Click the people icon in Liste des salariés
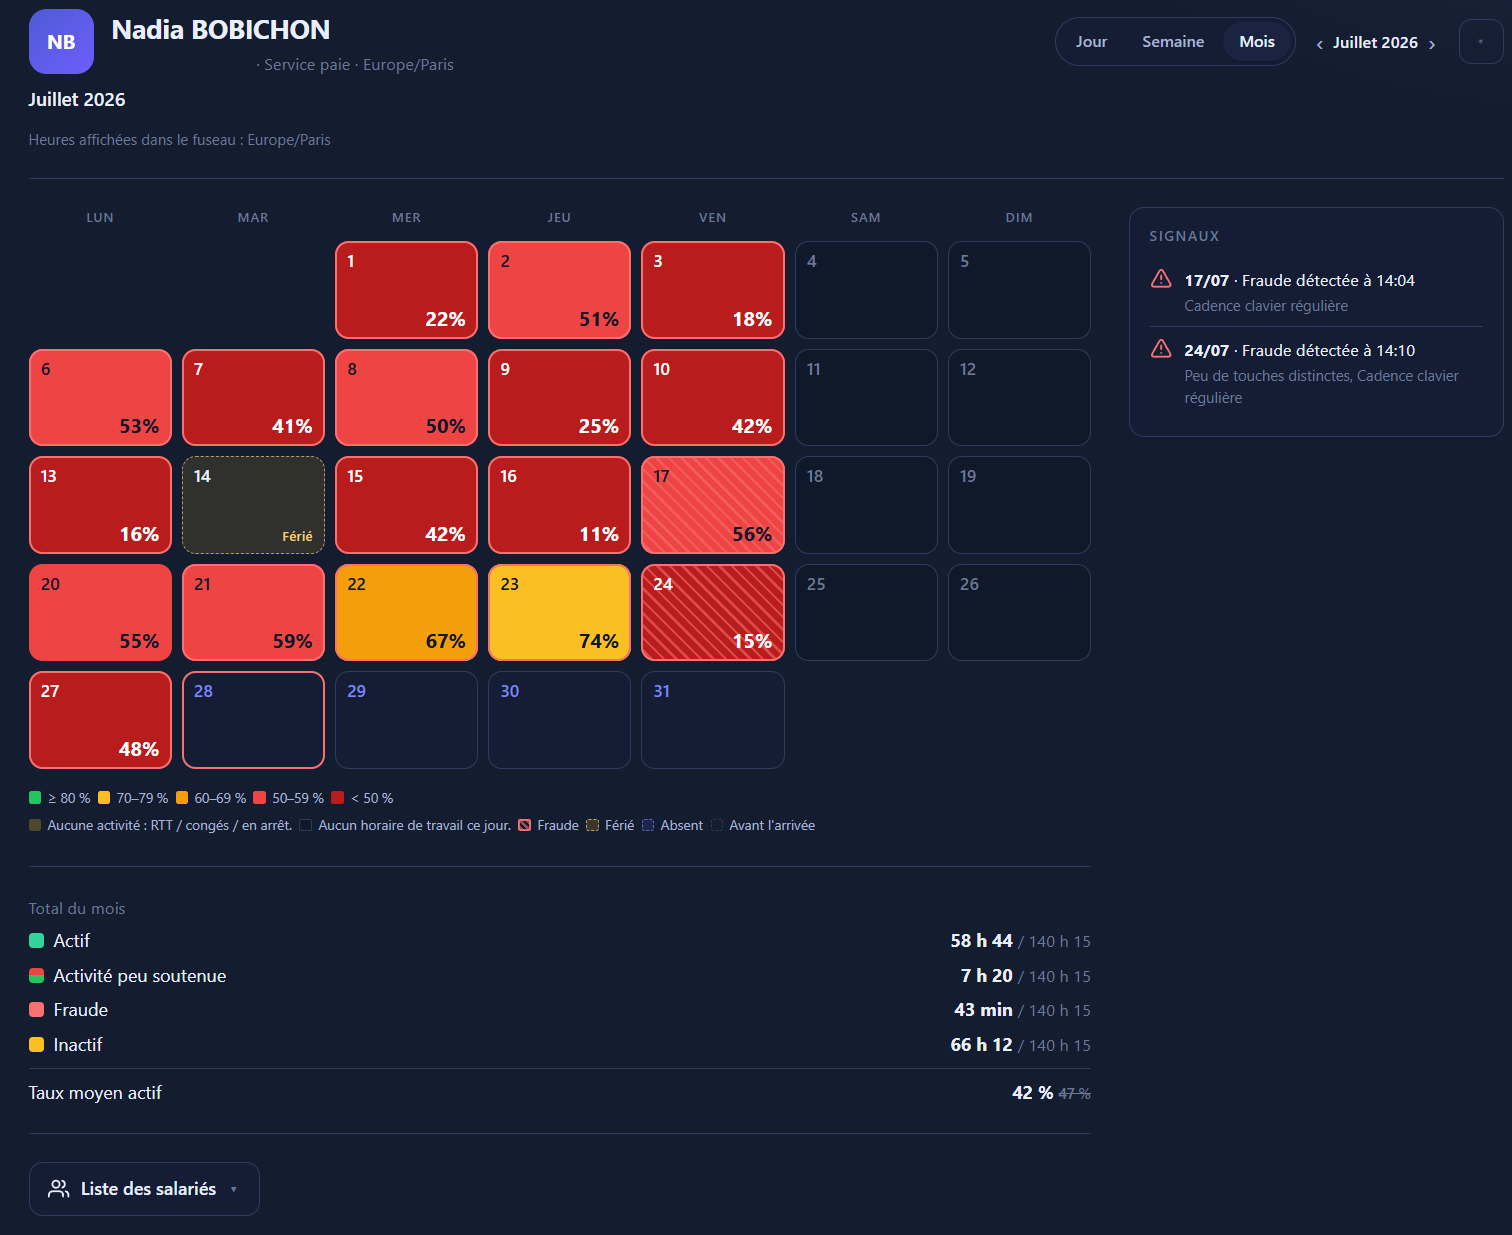The height and width of the screenshot is (1235, 1512). click(59, 1188)
